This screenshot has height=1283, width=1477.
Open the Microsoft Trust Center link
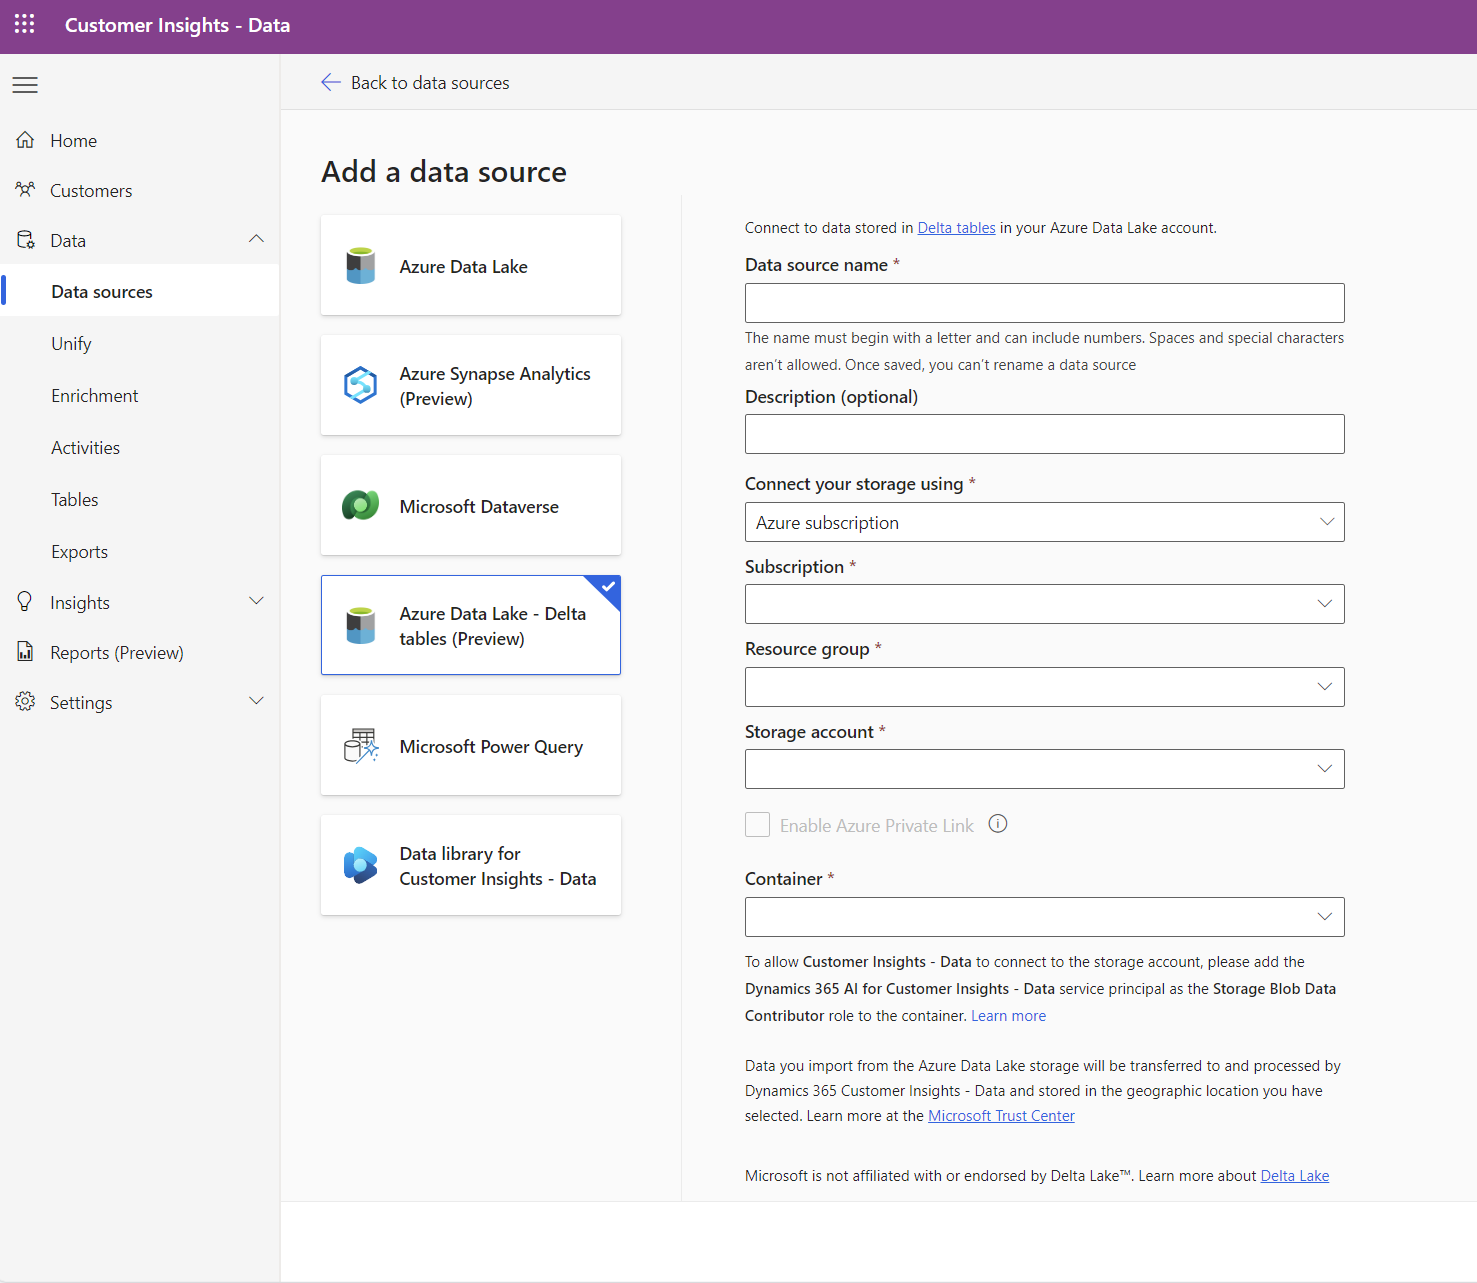click(1001, 1116)
